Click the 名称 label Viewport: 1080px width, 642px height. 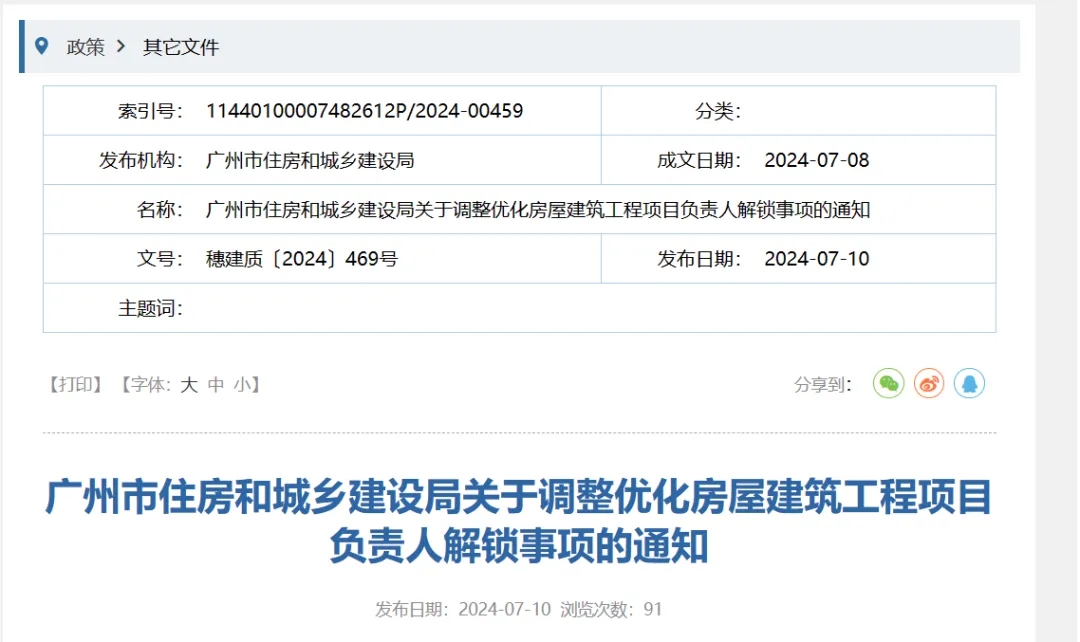[160, 209]
